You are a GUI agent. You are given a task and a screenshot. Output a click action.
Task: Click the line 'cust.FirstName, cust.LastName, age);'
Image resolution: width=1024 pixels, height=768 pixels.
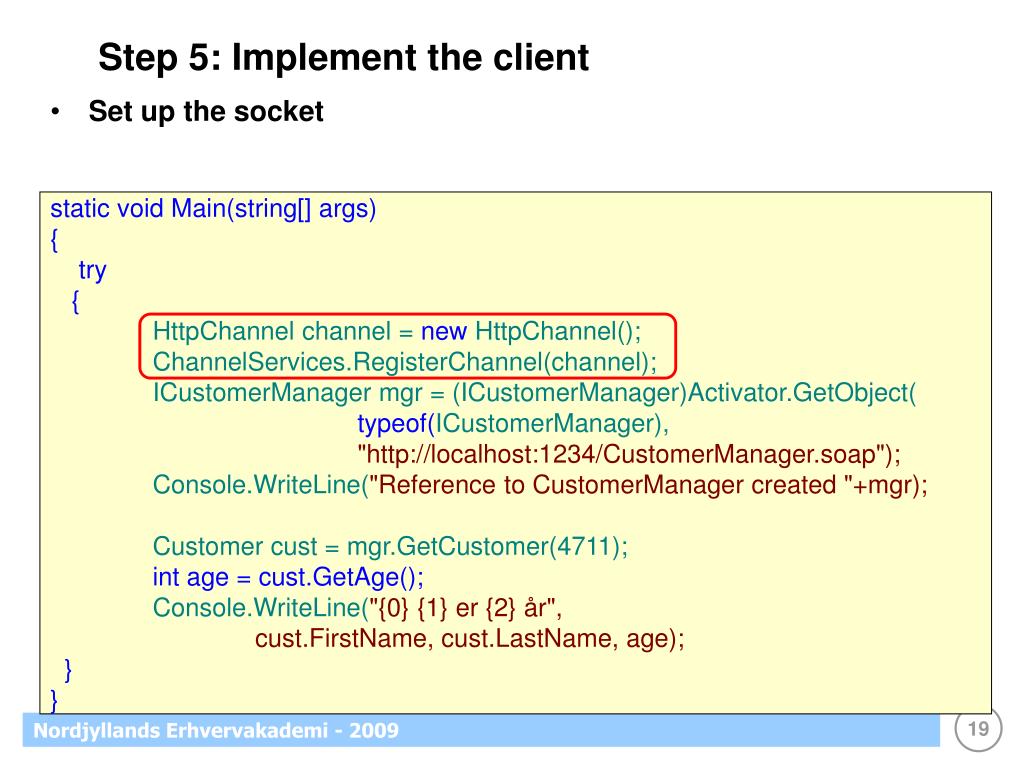[x=470, y=639]
